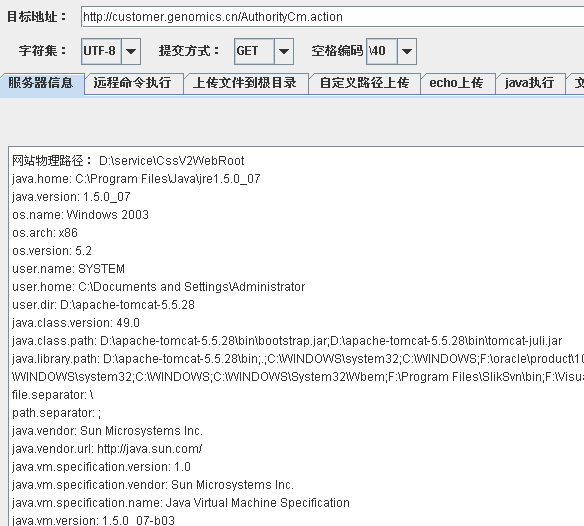The width and height of the screenshot is (584, 526).
Task: Click the target URL address field
Action: coord(332,17)
